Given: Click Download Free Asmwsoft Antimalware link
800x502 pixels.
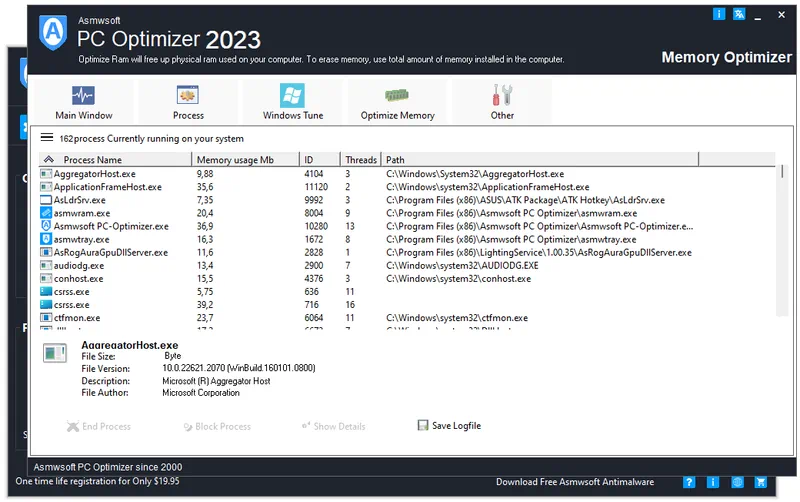Looking at the screenshot, I should (574, 482).
